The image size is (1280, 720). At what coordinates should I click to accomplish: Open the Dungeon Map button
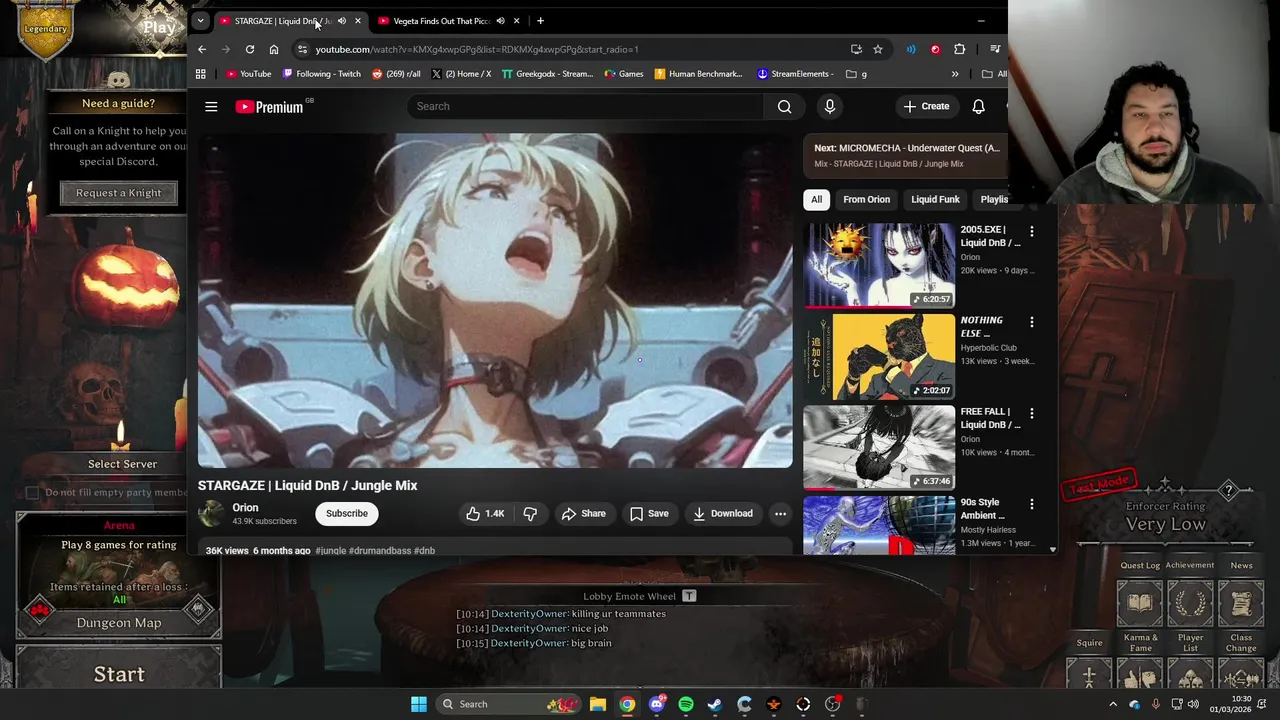[119, 622]
